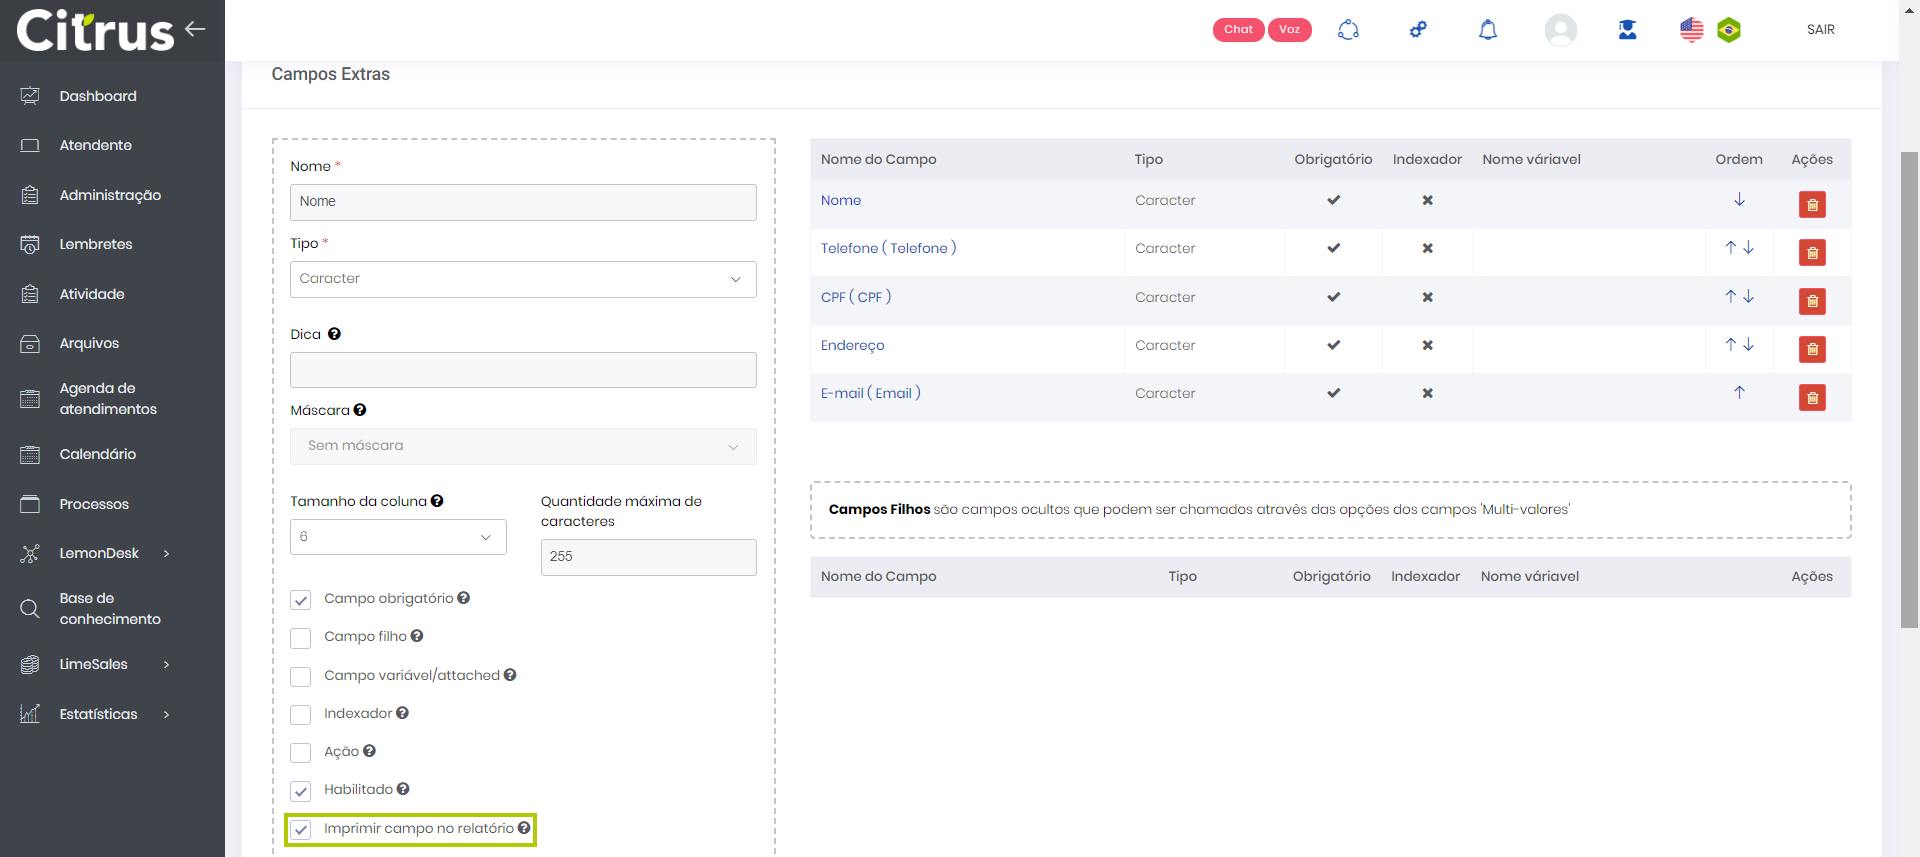Viewport: 1920px width, 857px height.
Task: Click the red Chat button
Action: coord(1238,30)
